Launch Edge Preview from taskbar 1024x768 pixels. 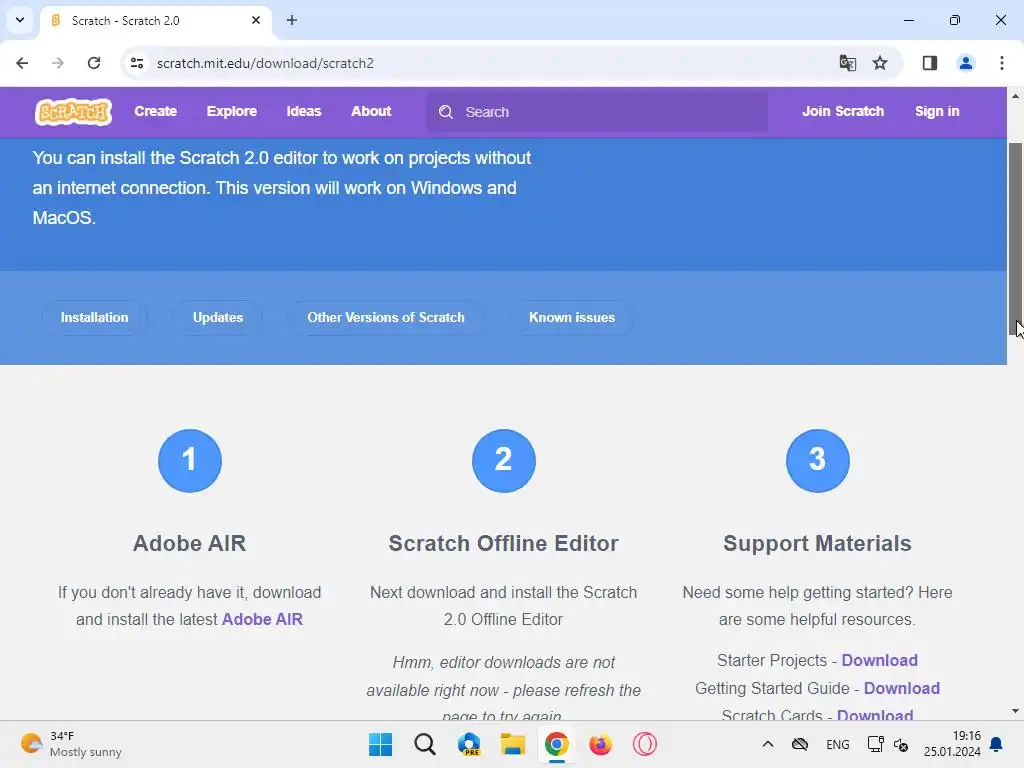tap(469, 744)
